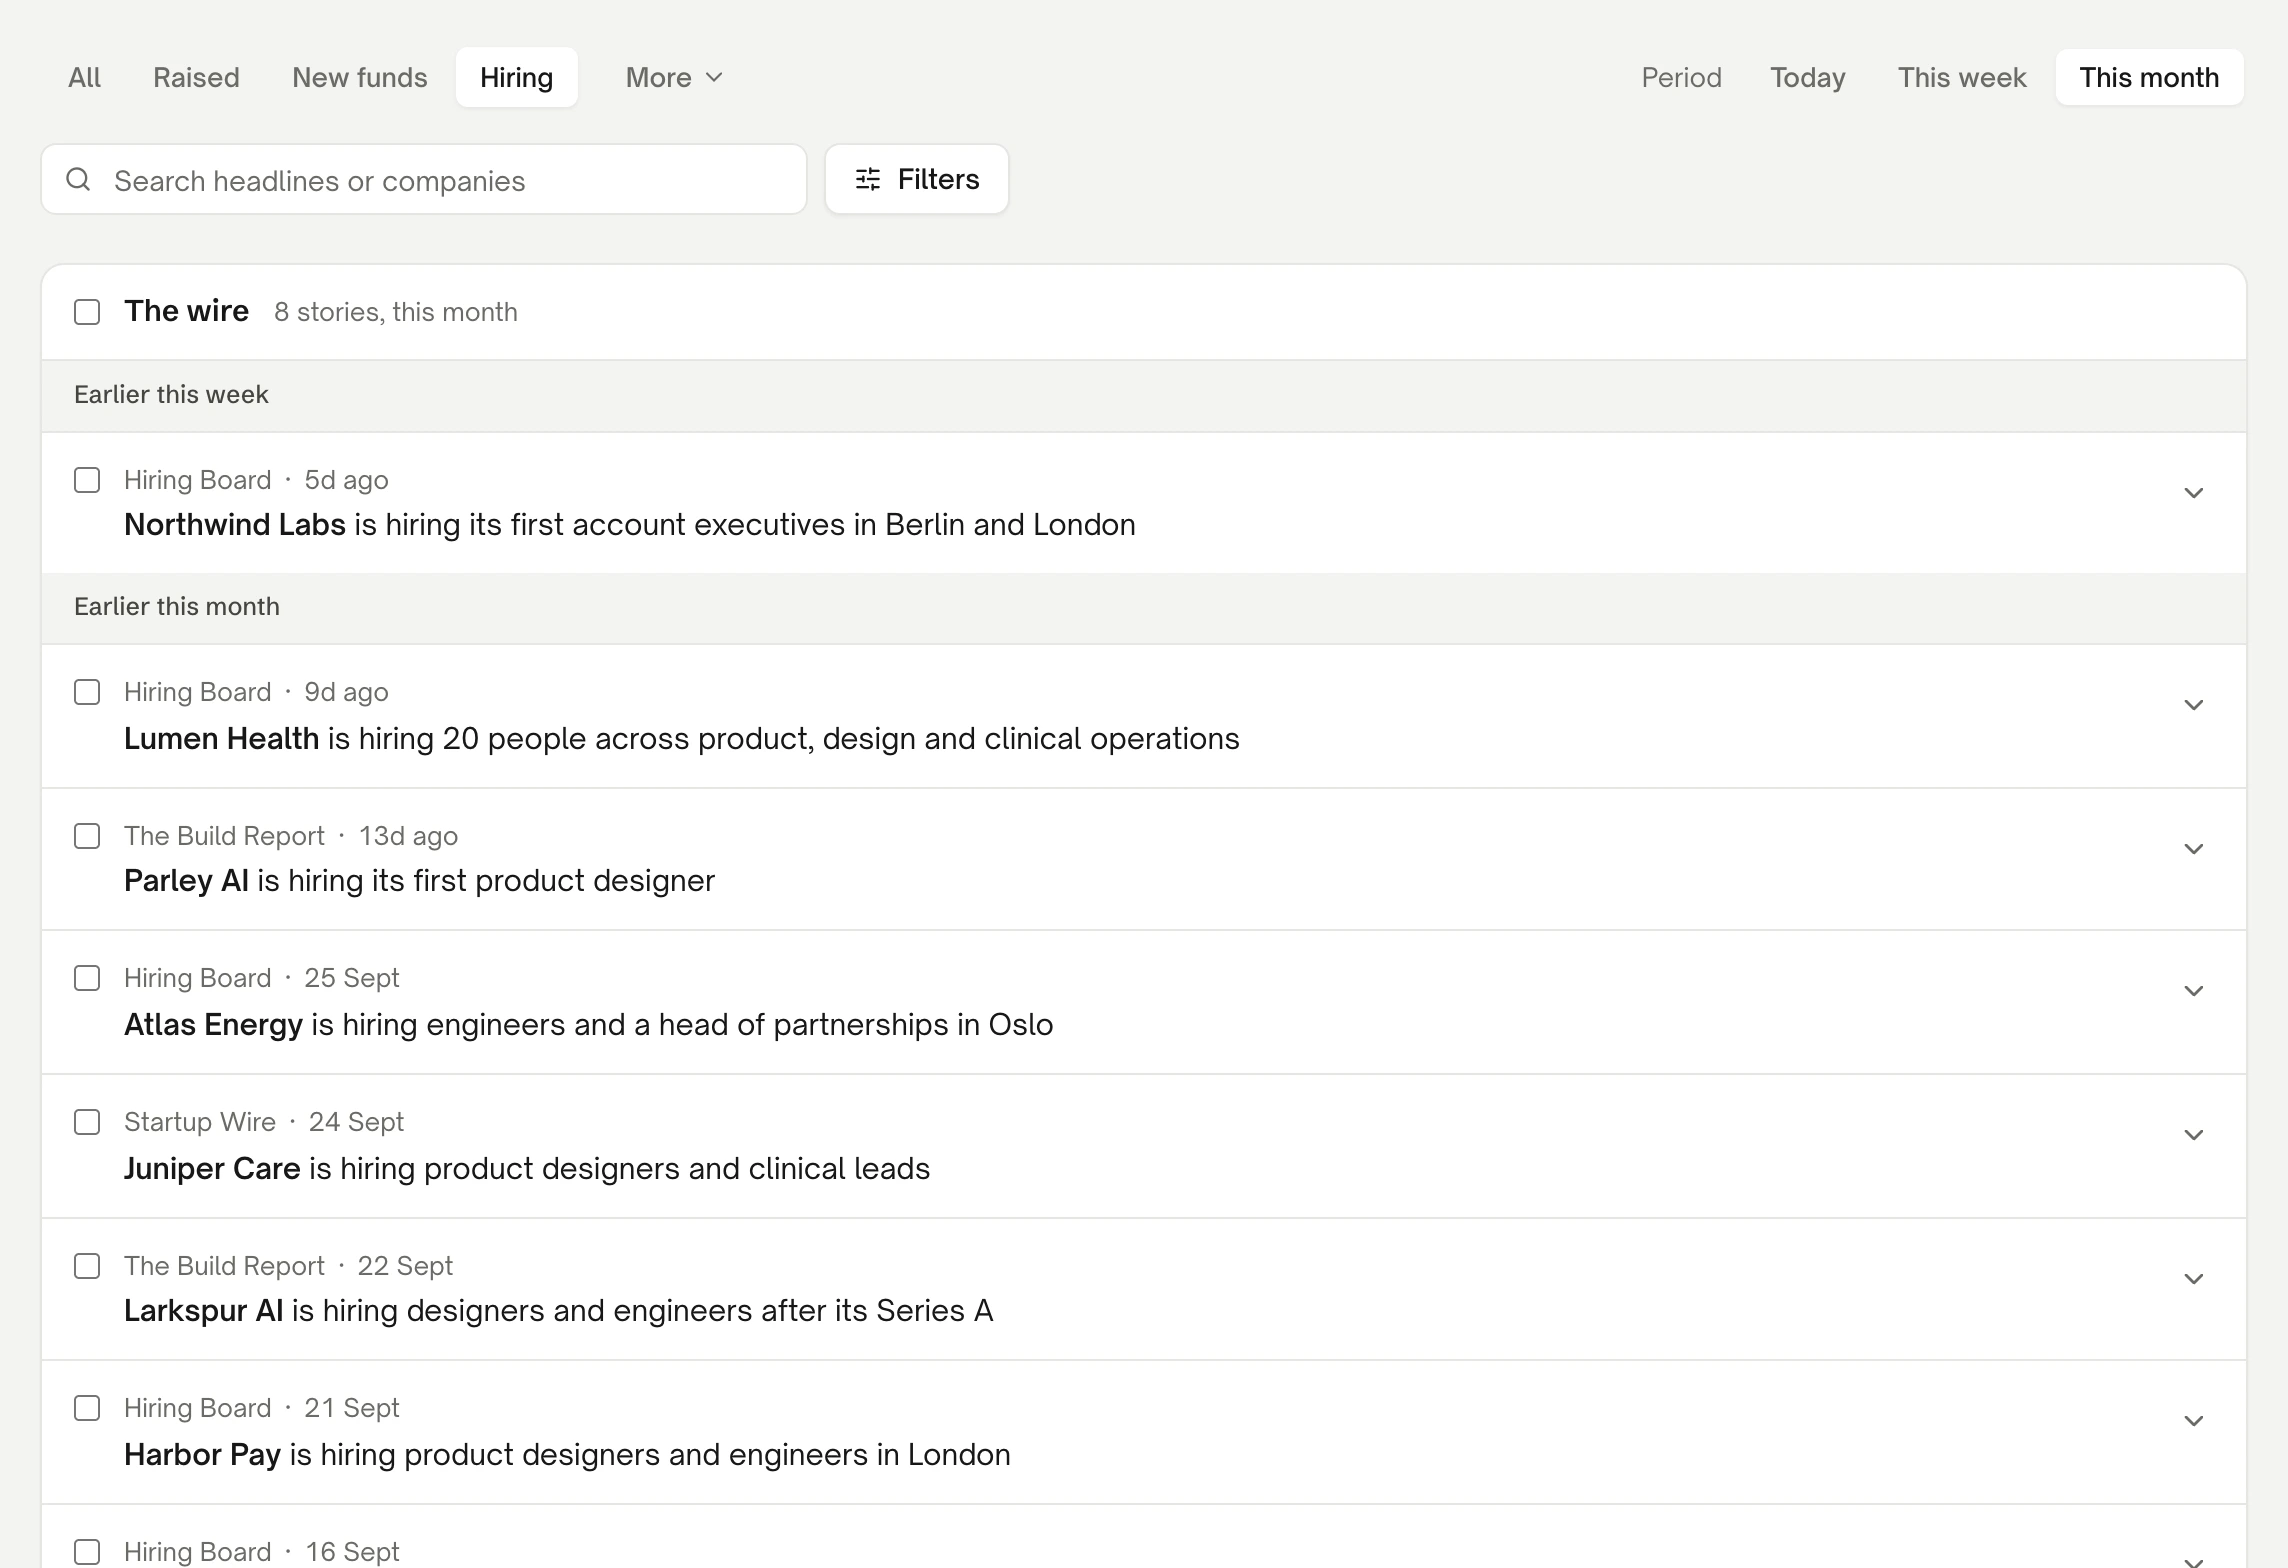Open the Filters button
Screen dimensions: 2288x1568
pyautogui.click(x=917, y=179)
